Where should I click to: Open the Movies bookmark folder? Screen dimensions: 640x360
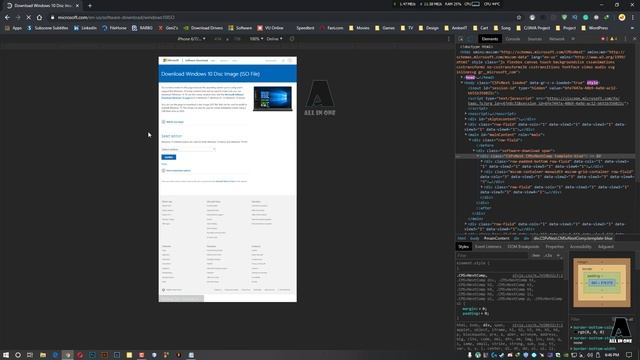coord(359,28)
